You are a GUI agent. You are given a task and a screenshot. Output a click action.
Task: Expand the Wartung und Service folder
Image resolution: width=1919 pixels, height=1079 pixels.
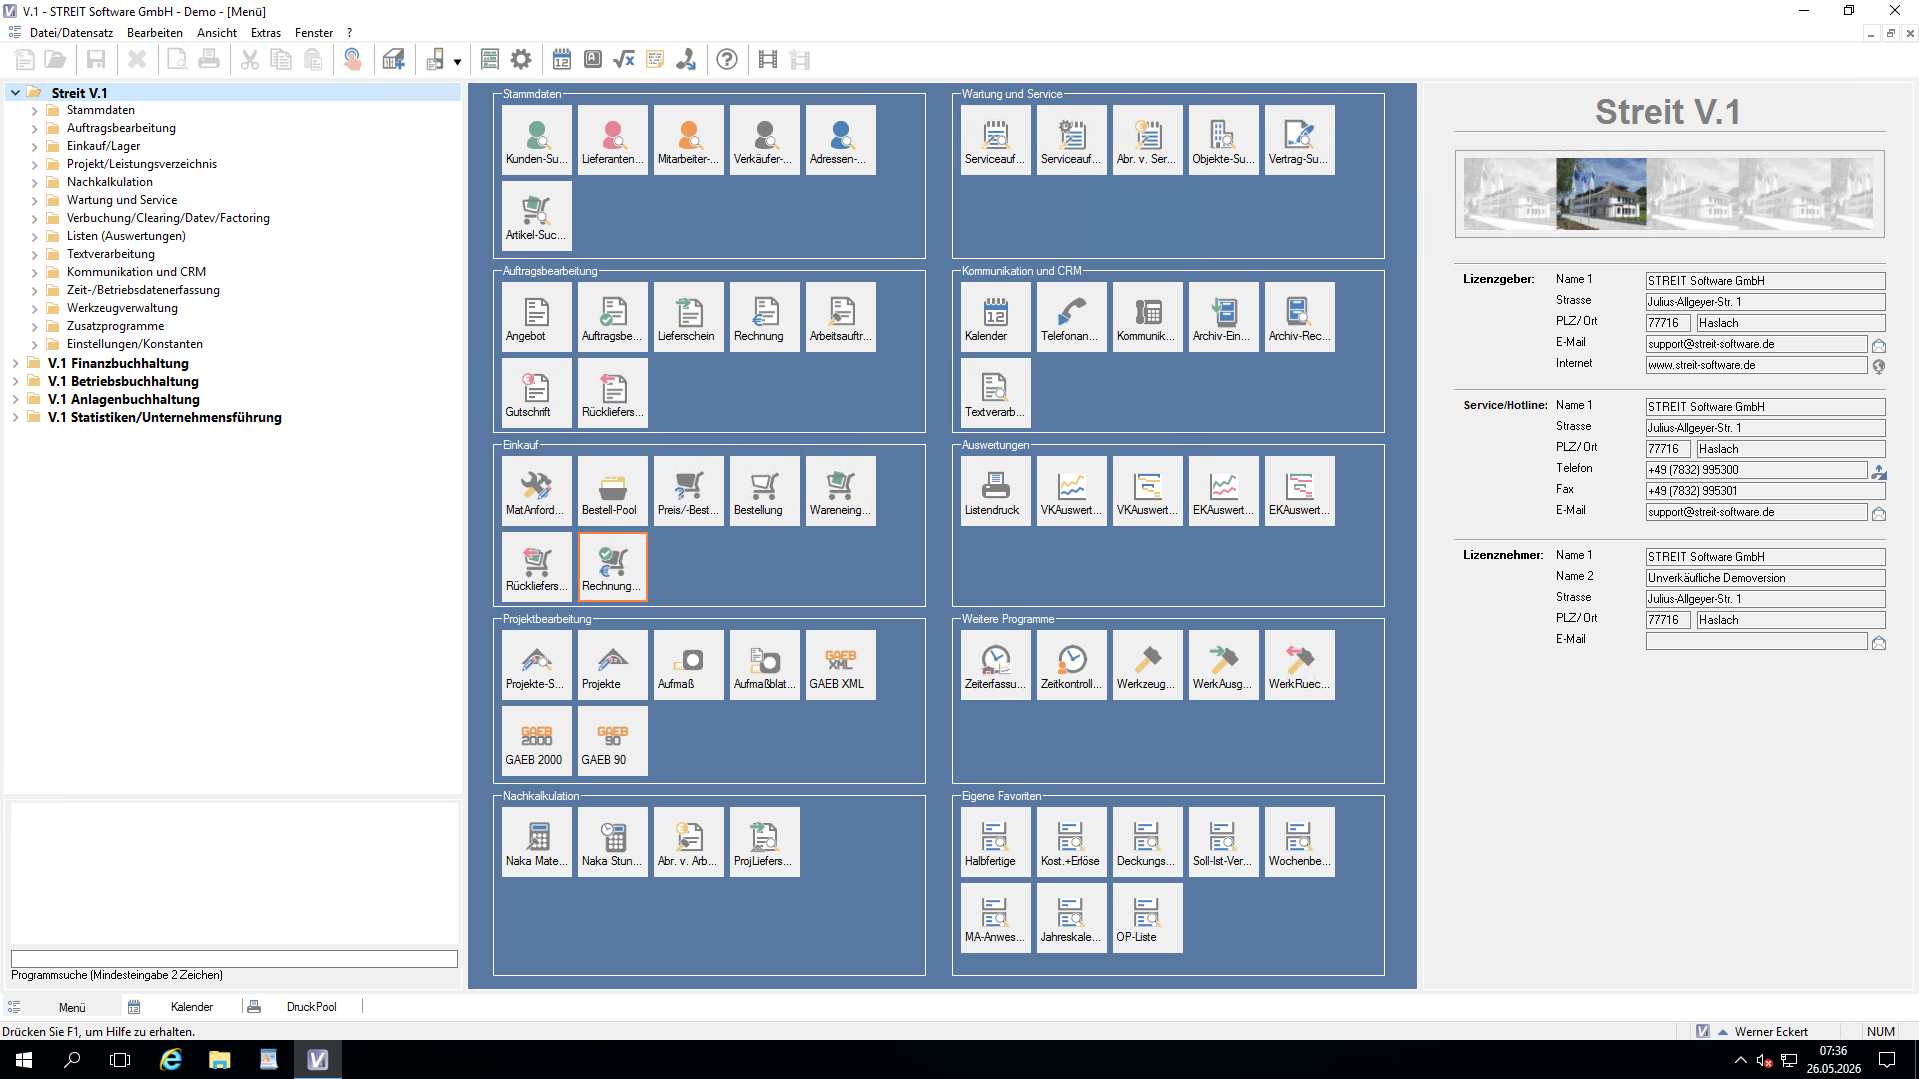(x=34, y=201)
